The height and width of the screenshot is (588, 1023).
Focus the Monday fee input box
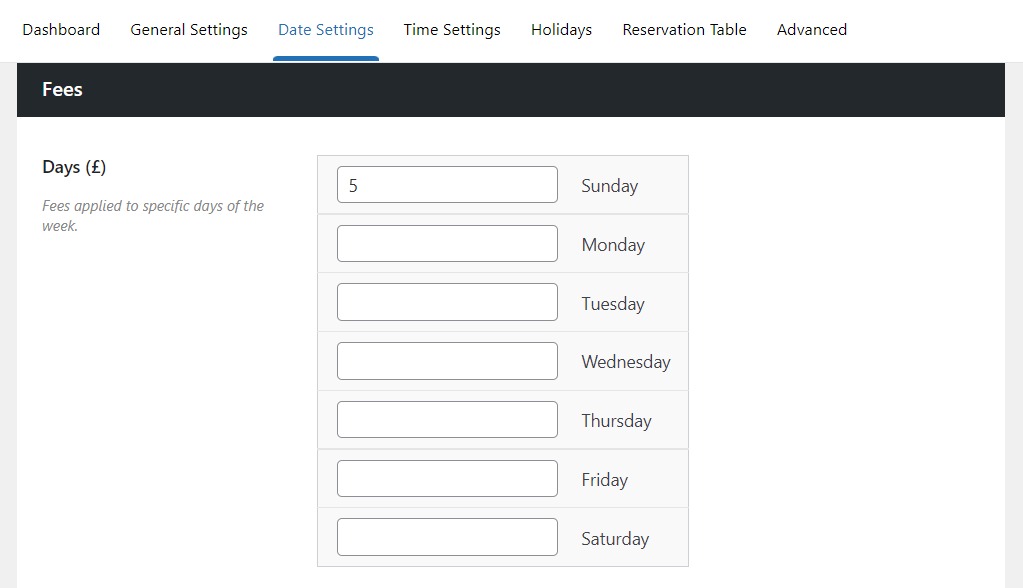click(x=447, y=244)
